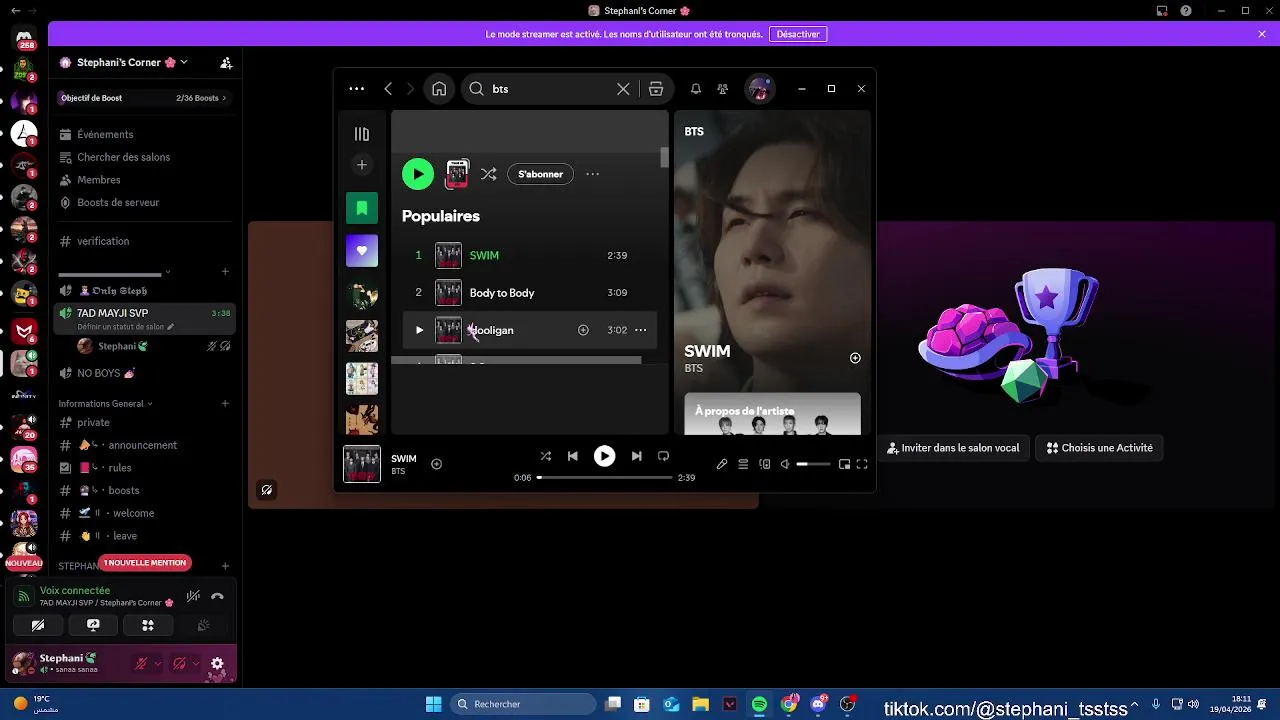This screenshot has width=1280, height=720.
Task: Skip to next track
Action: [x=637, y=456]
